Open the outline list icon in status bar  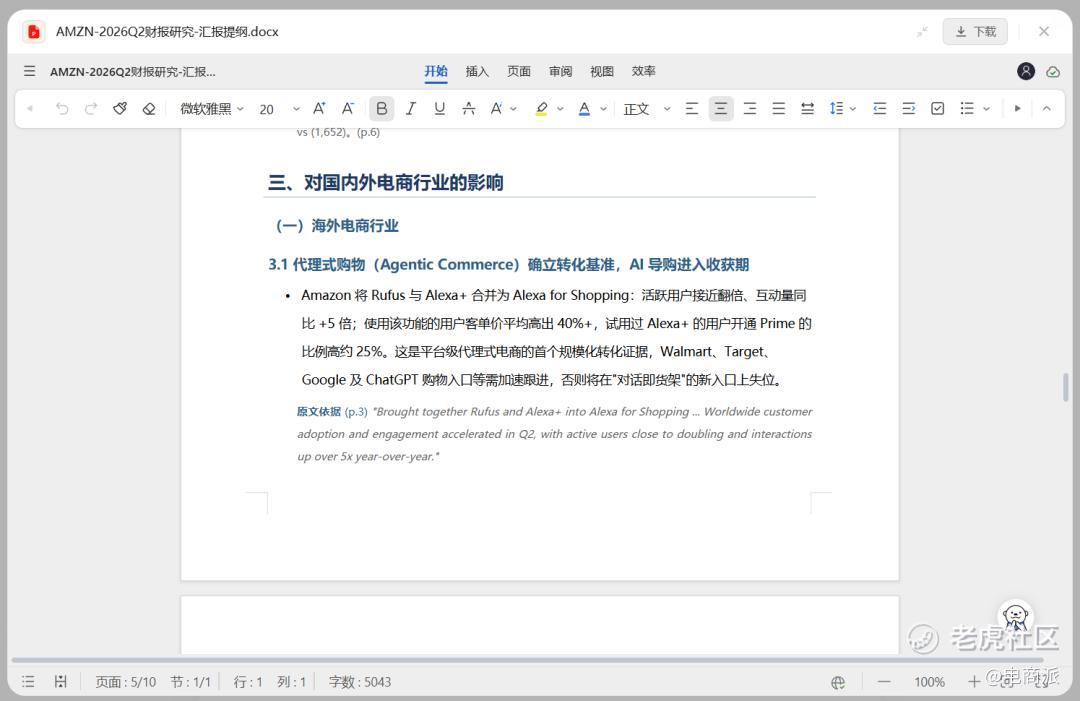tap(28, 682)
